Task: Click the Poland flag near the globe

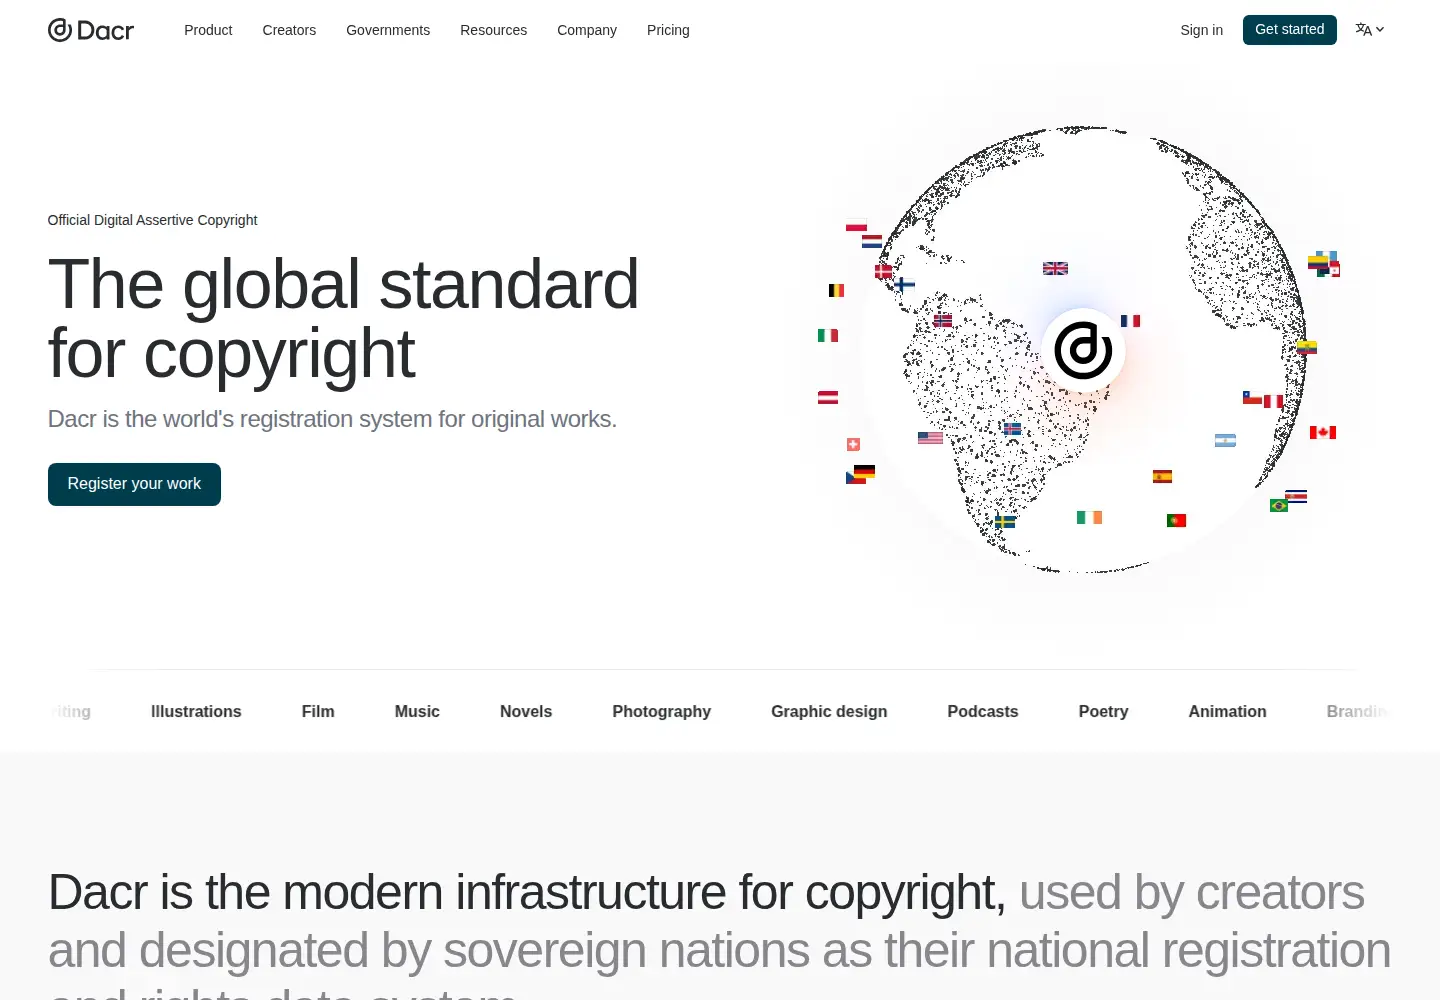Action: coord(856,226)
